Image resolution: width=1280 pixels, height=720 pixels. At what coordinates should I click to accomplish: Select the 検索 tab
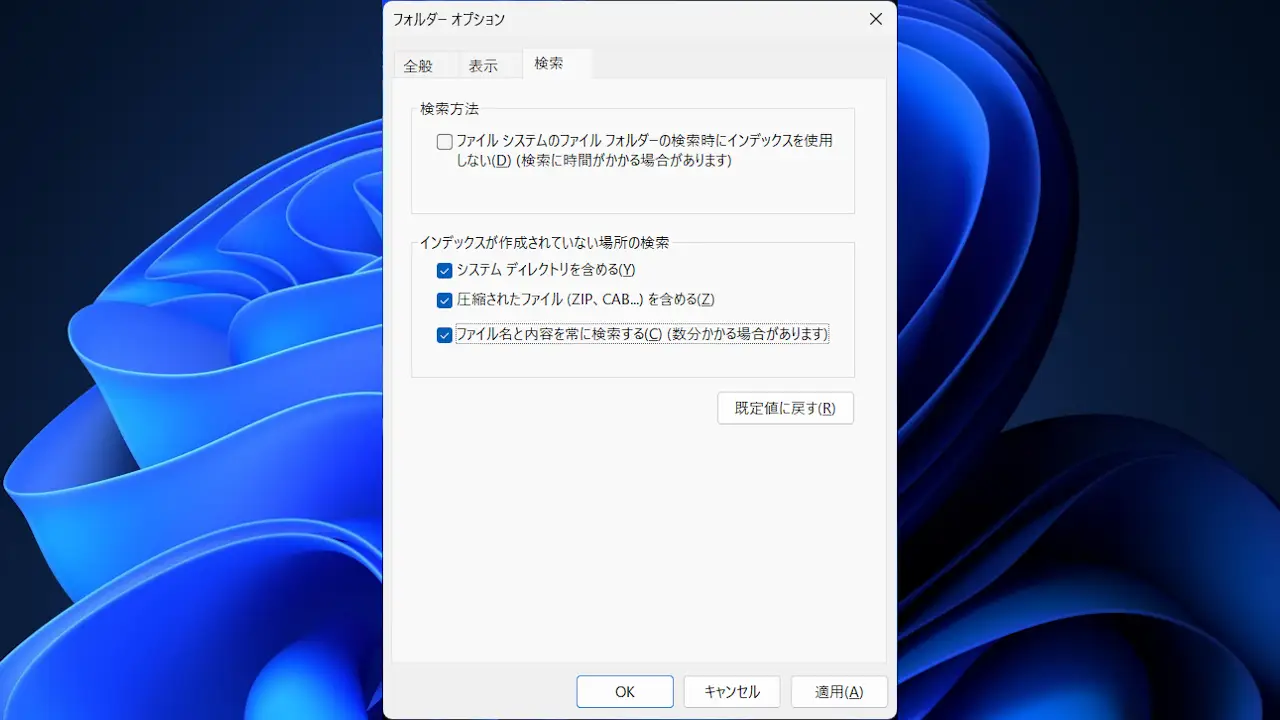click(548, 63)
